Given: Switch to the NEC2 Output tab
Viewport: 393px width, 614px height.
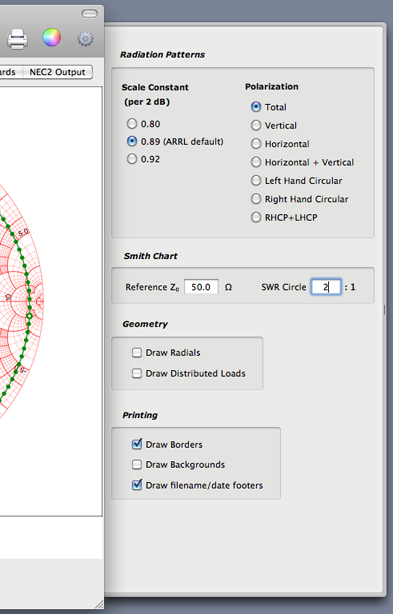Looking at the screenshot, I should pos(58,72).
